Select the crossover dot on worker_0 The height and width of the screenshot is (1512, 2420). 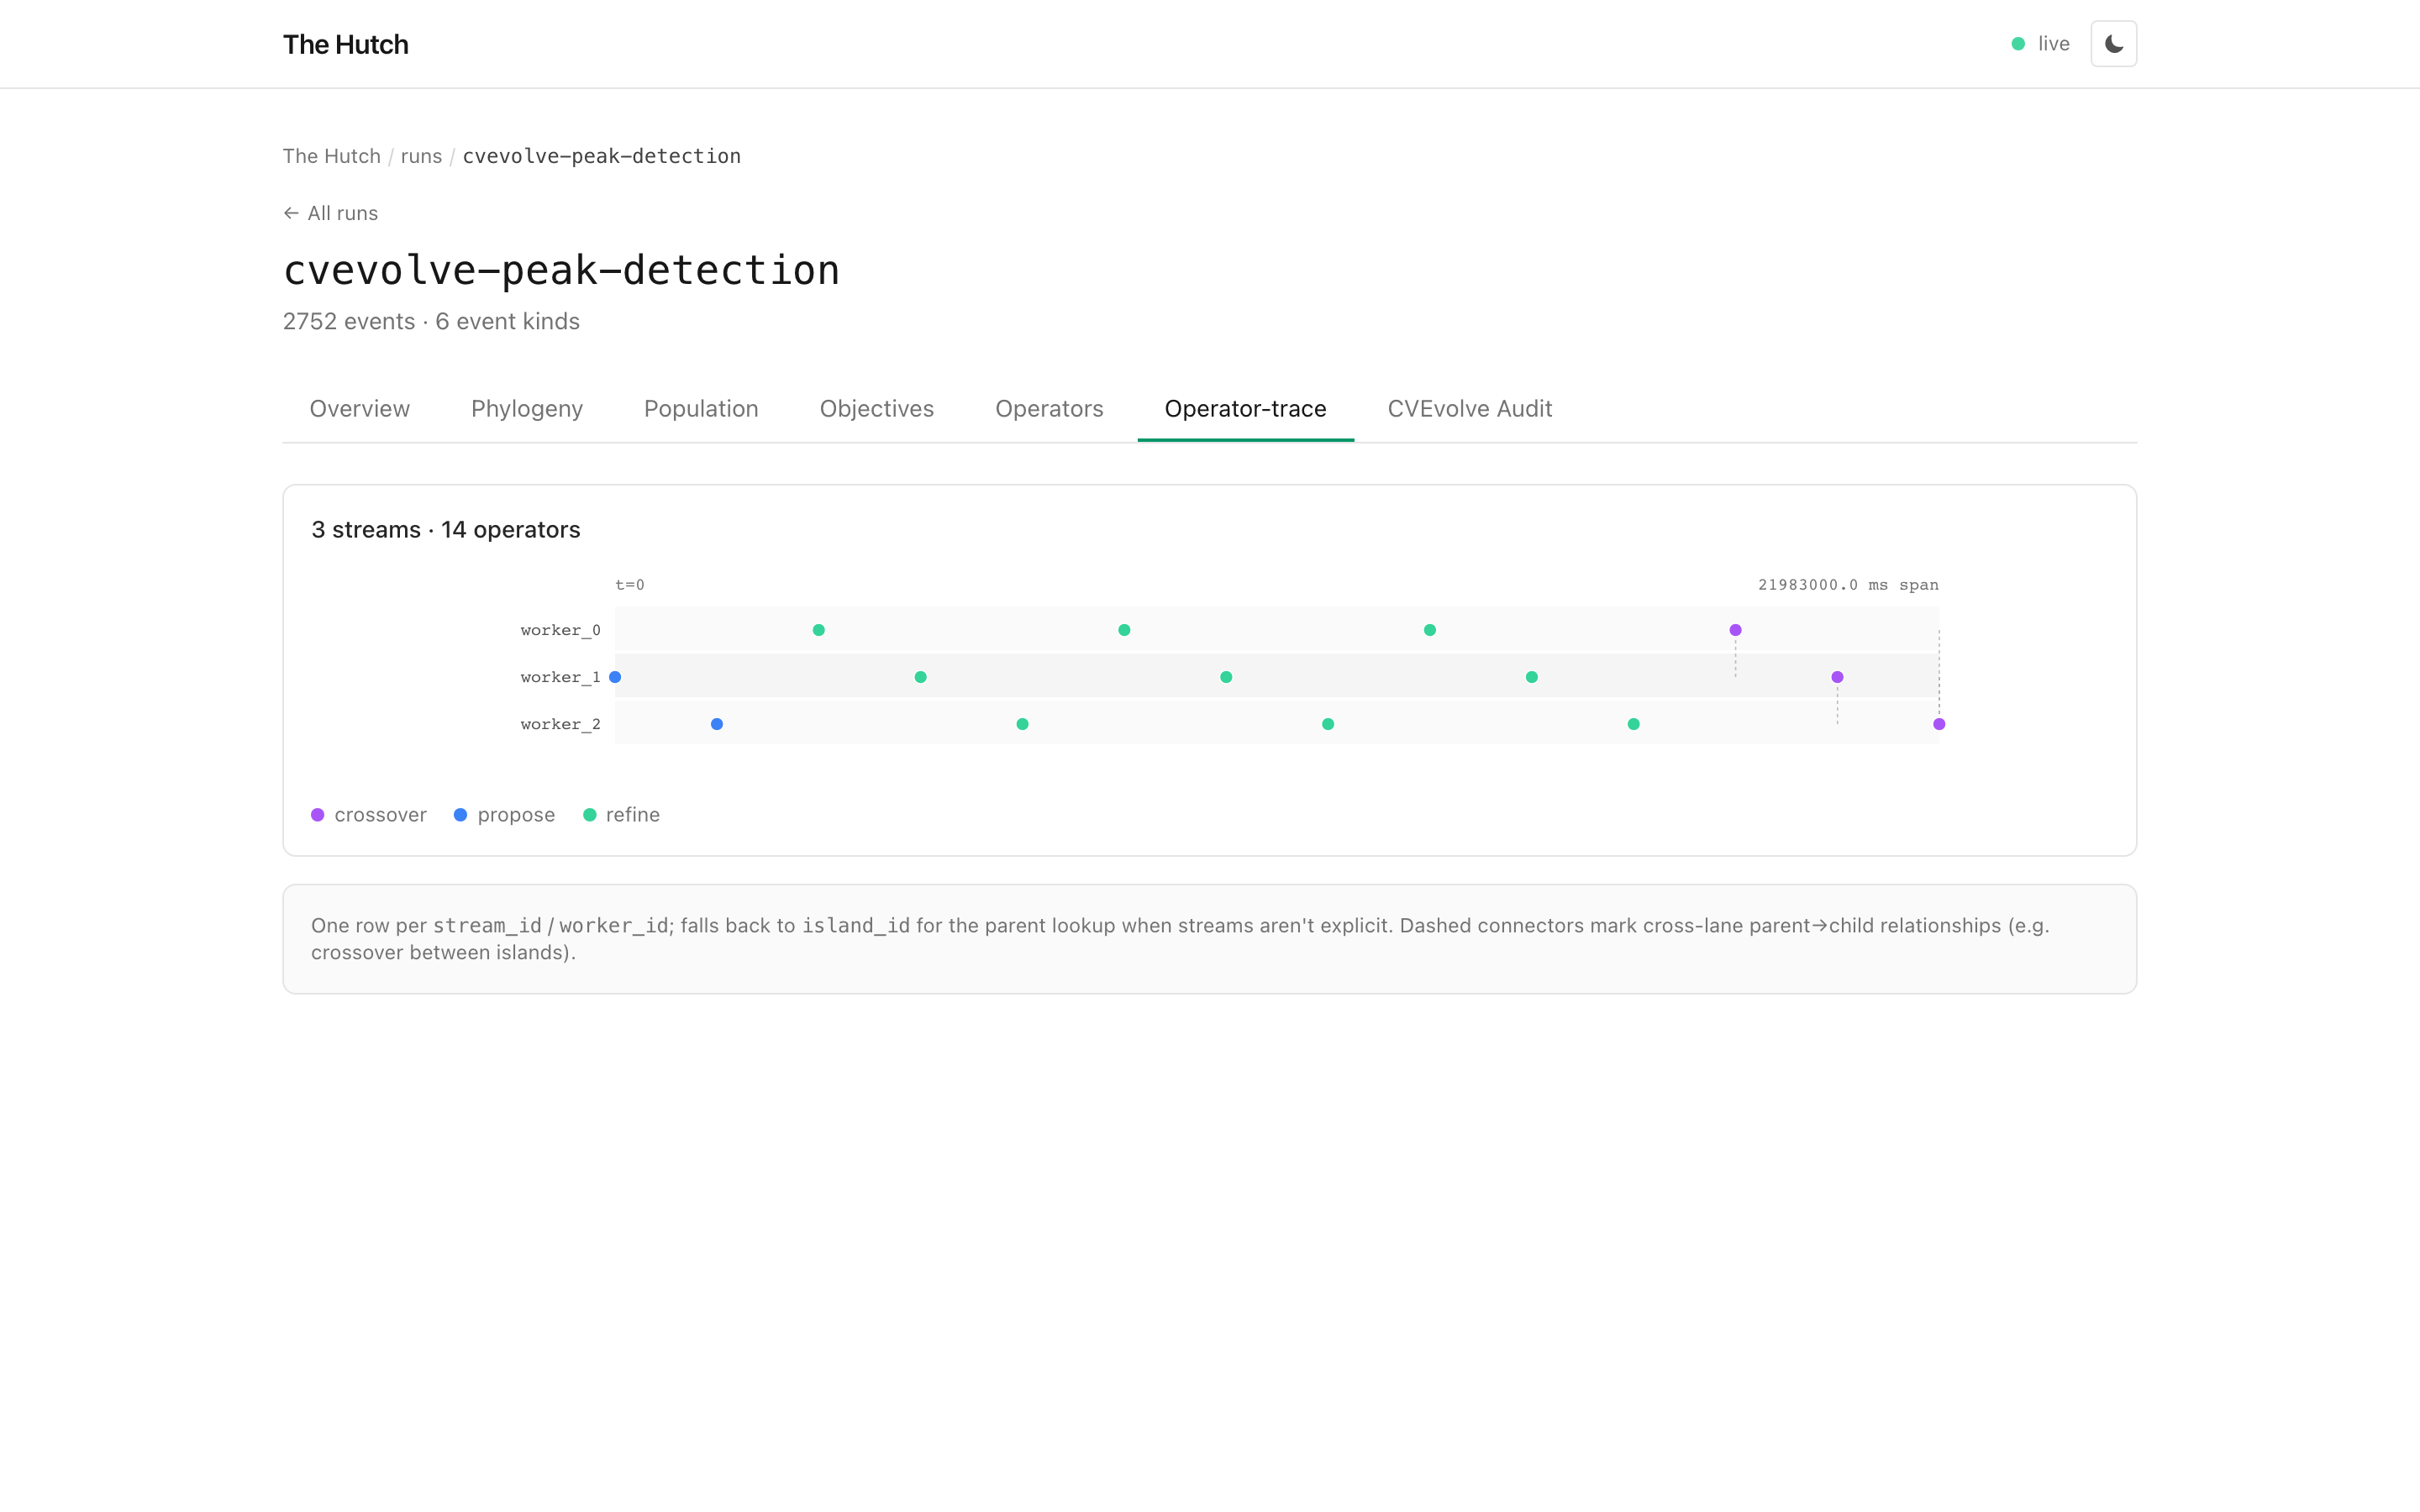click(x=1735, y=630)
